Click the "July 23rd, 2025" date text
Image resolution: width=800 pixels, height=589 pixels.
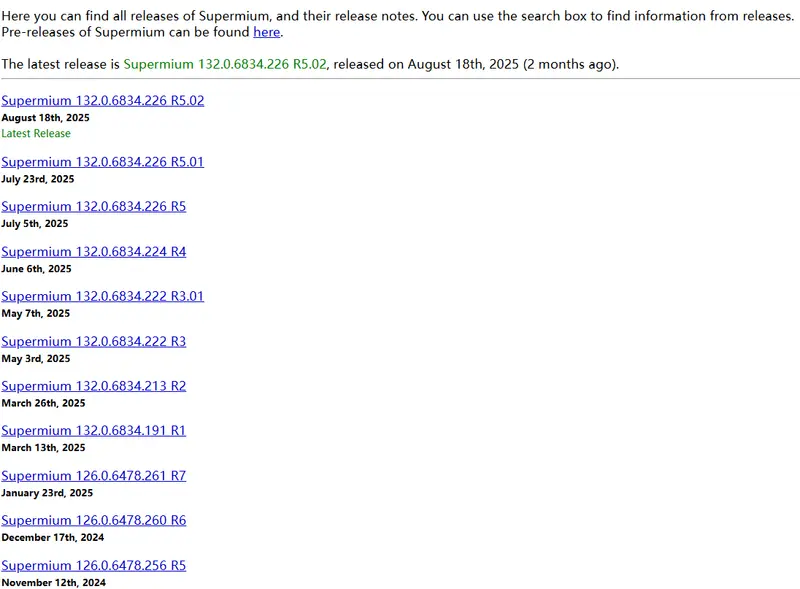click(x=36, y=179)
